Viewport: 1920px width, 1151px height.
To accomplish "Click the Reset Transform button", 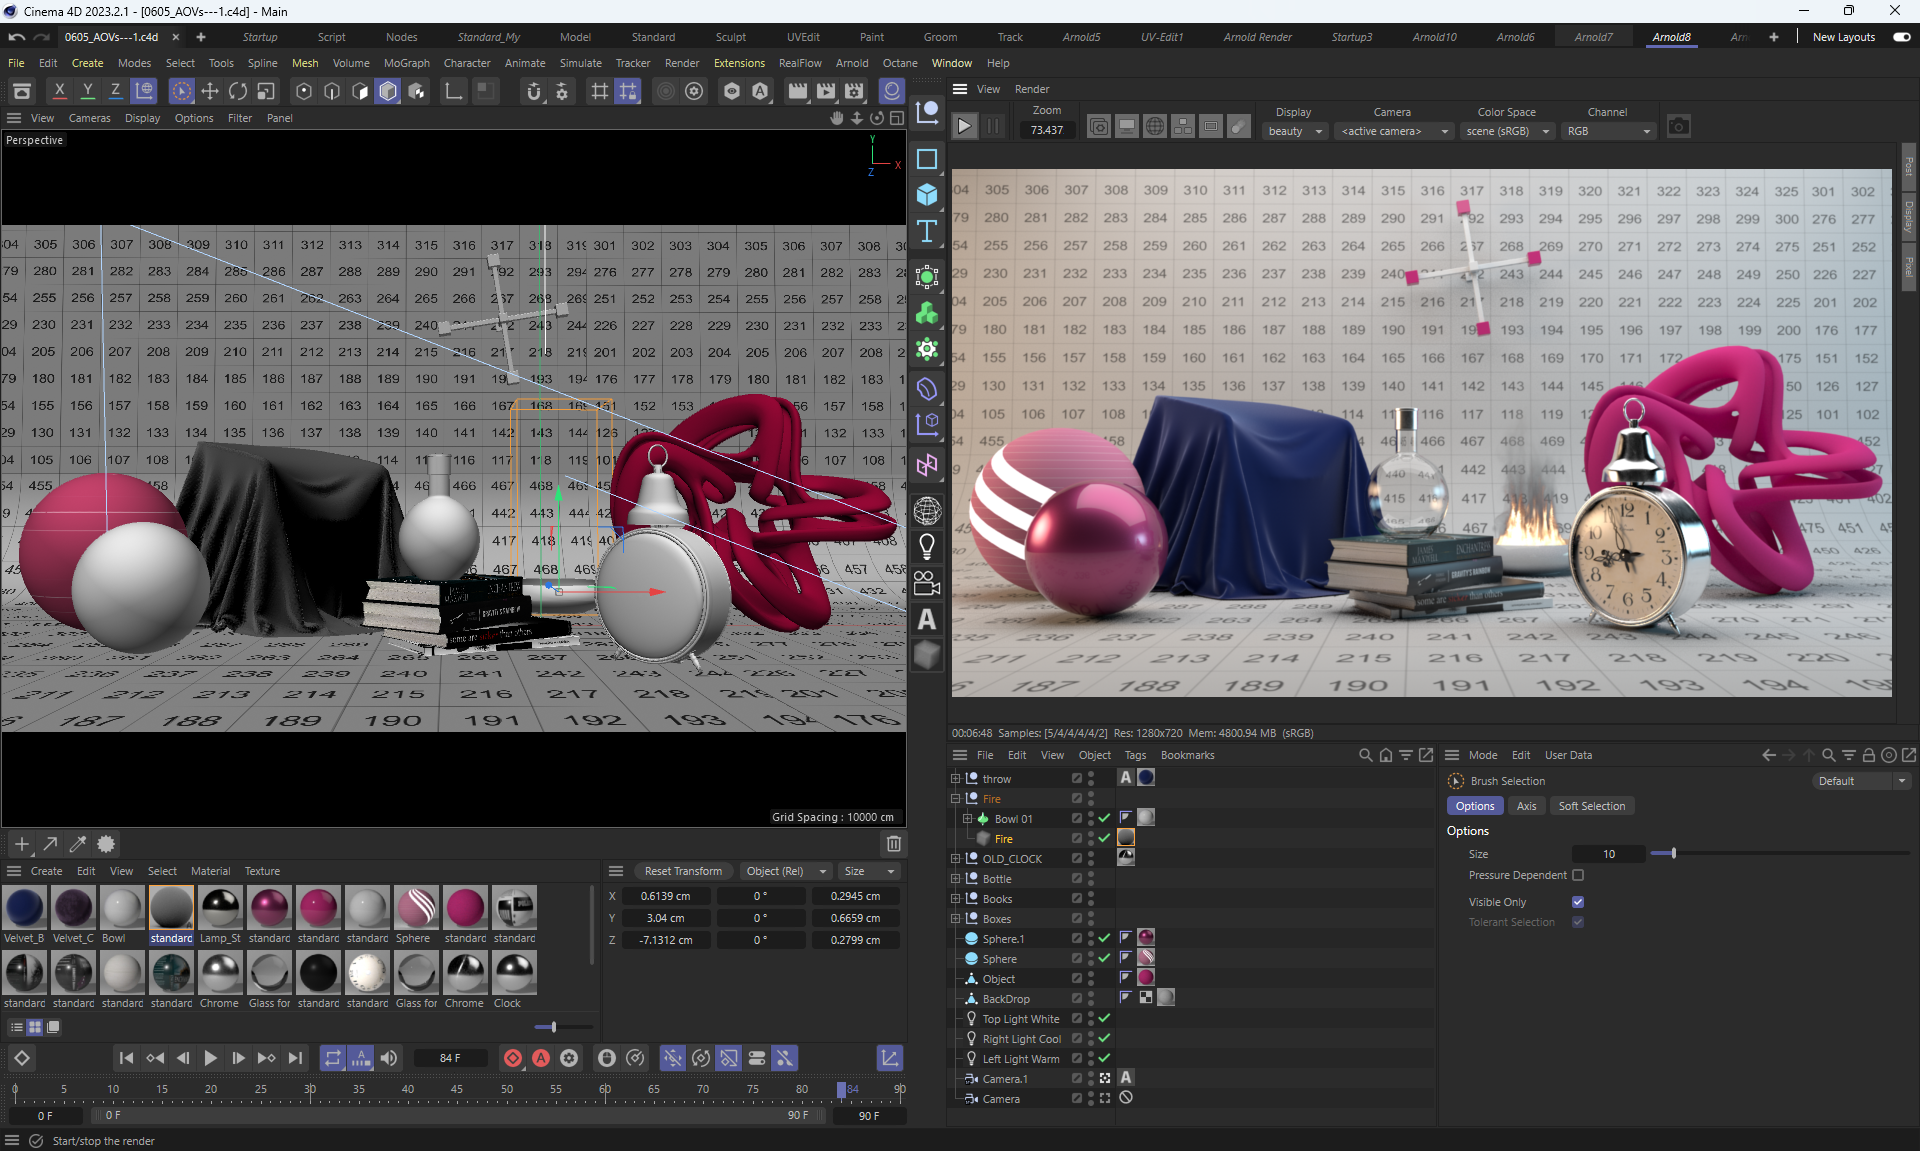I will click(683, 871).
